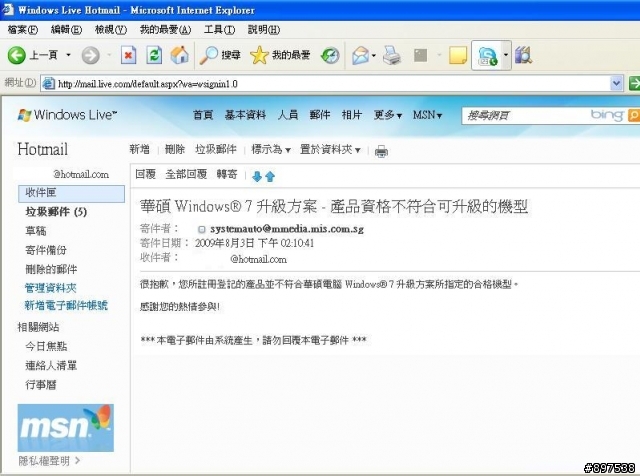Click the grayed edit toolbar icon
The height and width of the screenshot is (476, 640).
click(x=420, y=55)
